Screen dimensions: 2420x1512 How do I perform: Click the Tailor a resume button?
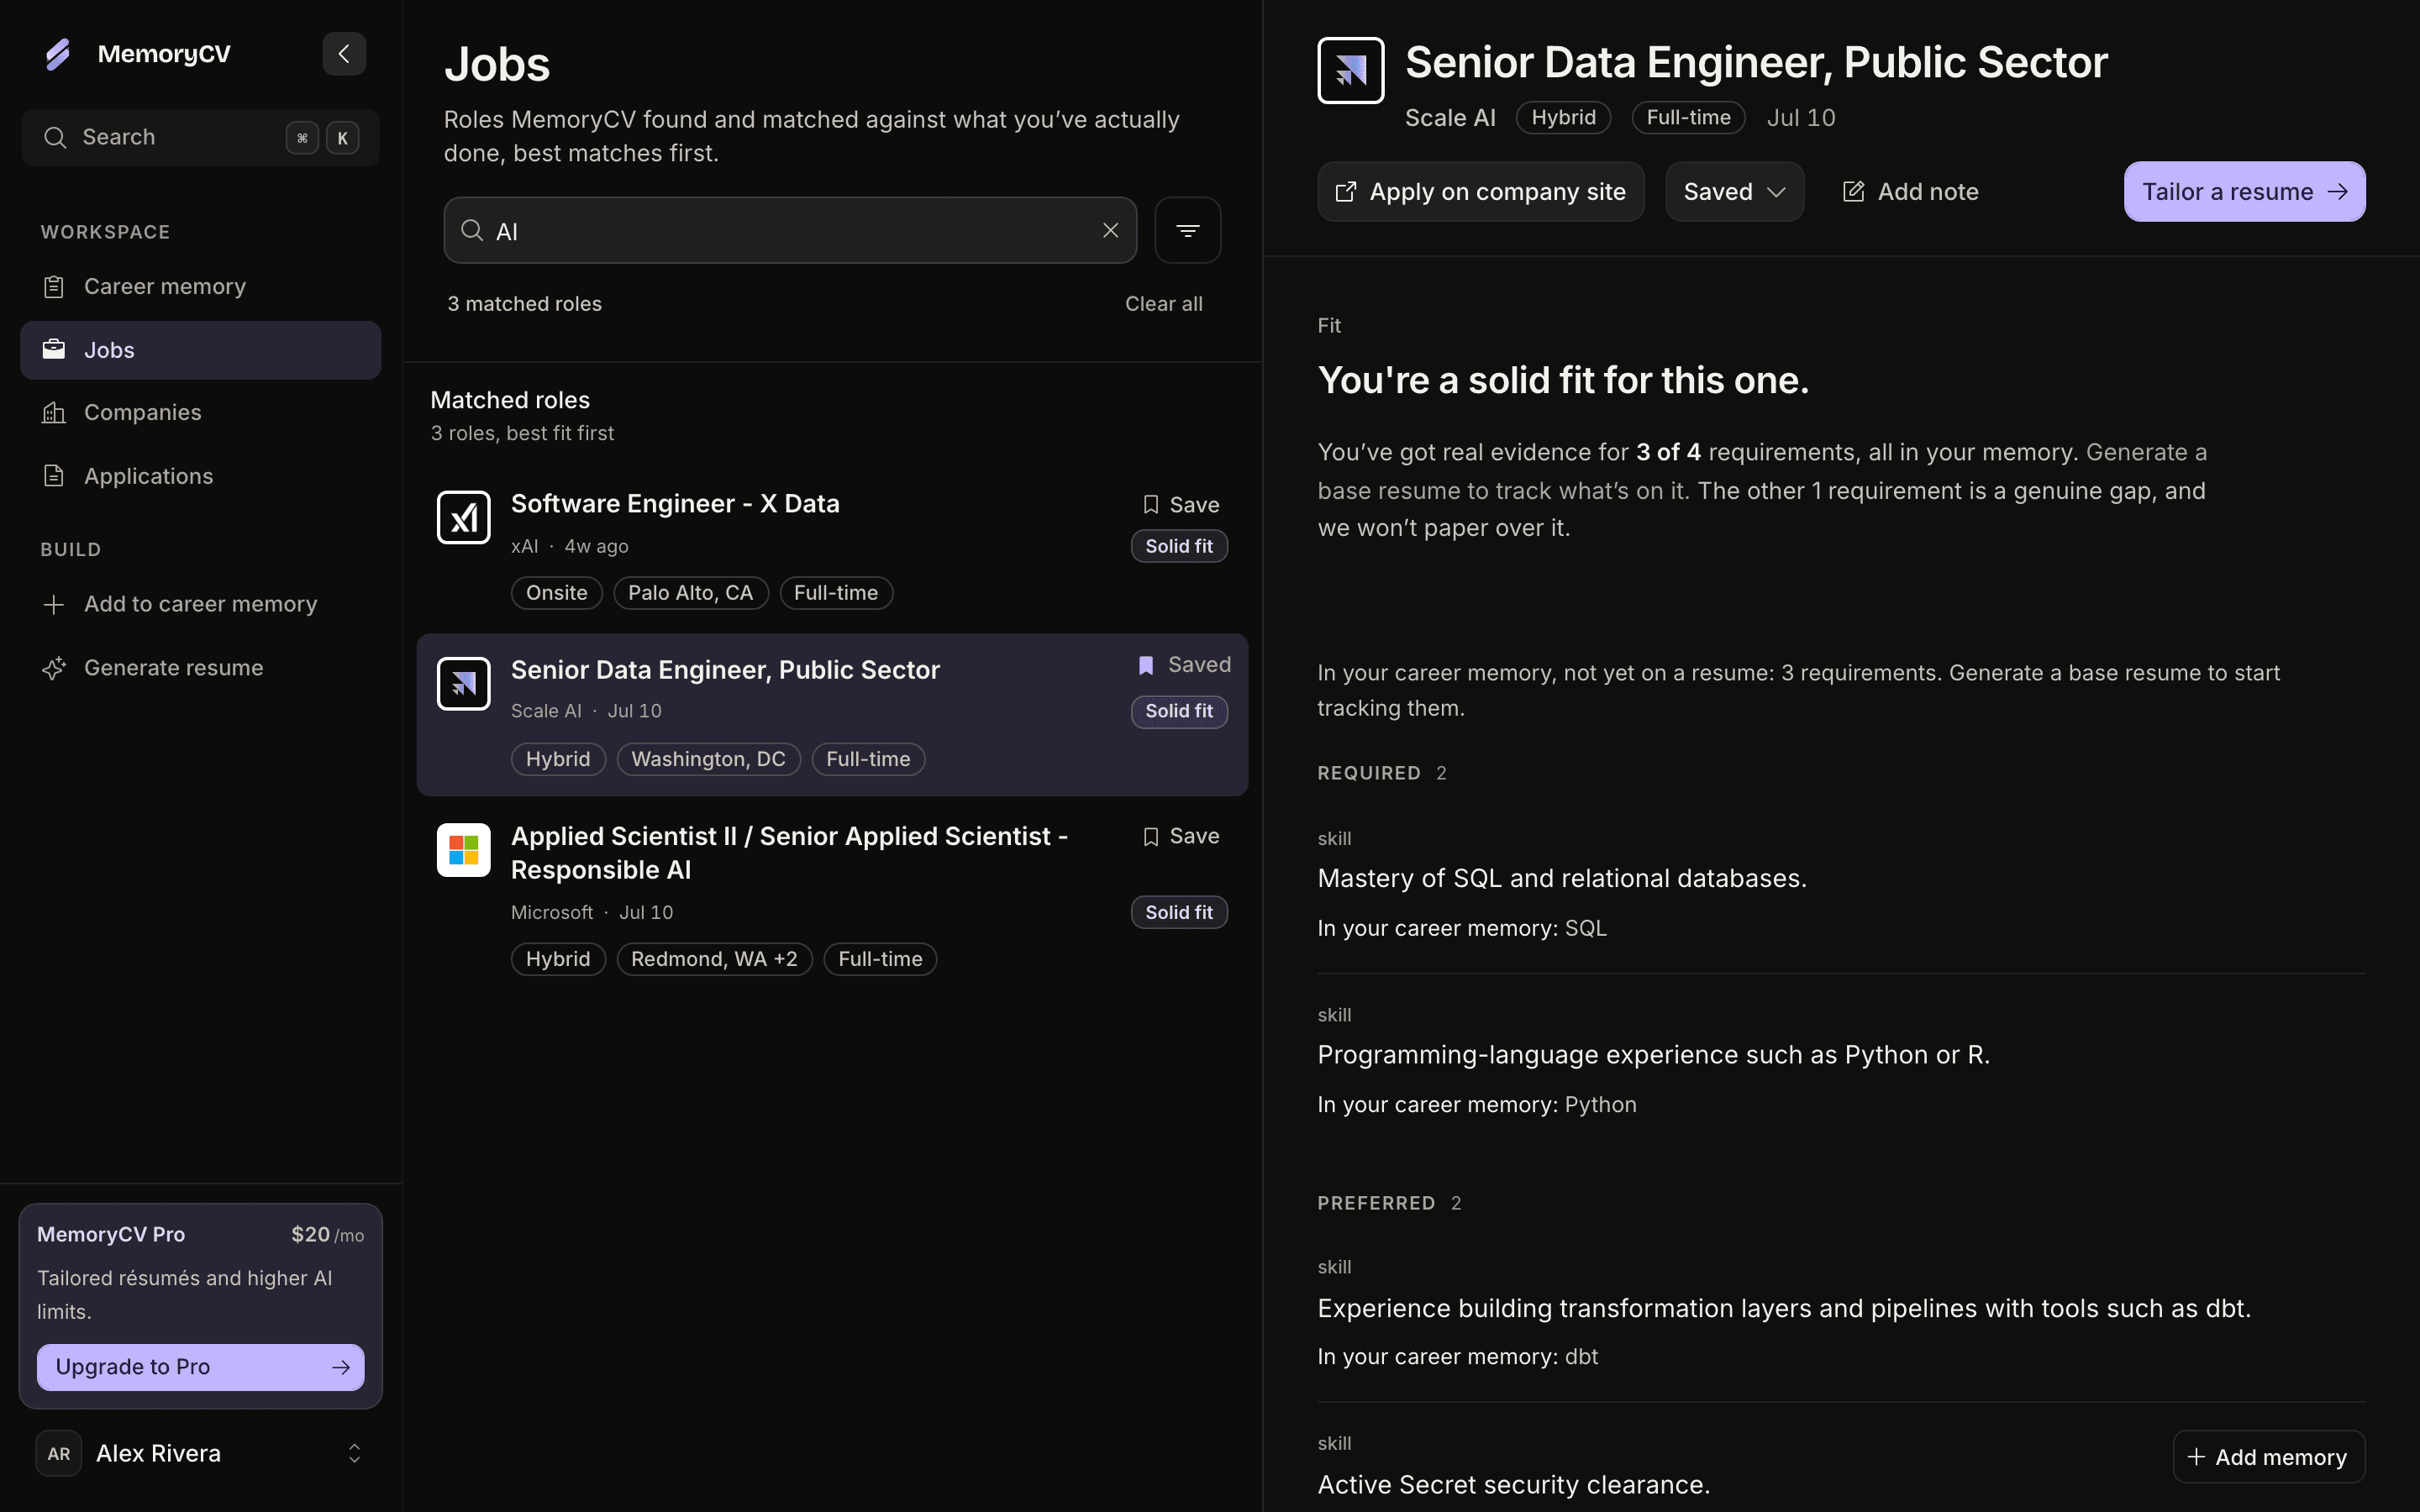2244,192
